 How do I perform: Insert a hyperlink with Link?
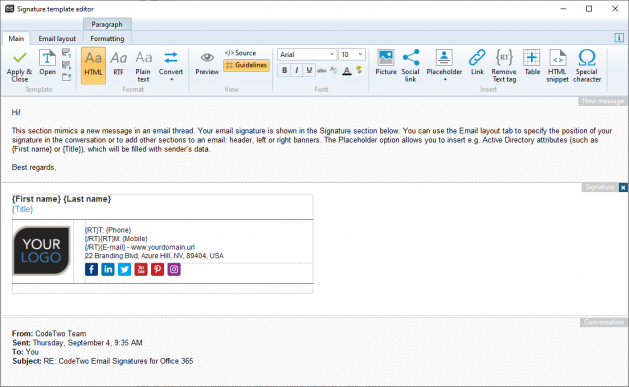(x=477, y=63)
